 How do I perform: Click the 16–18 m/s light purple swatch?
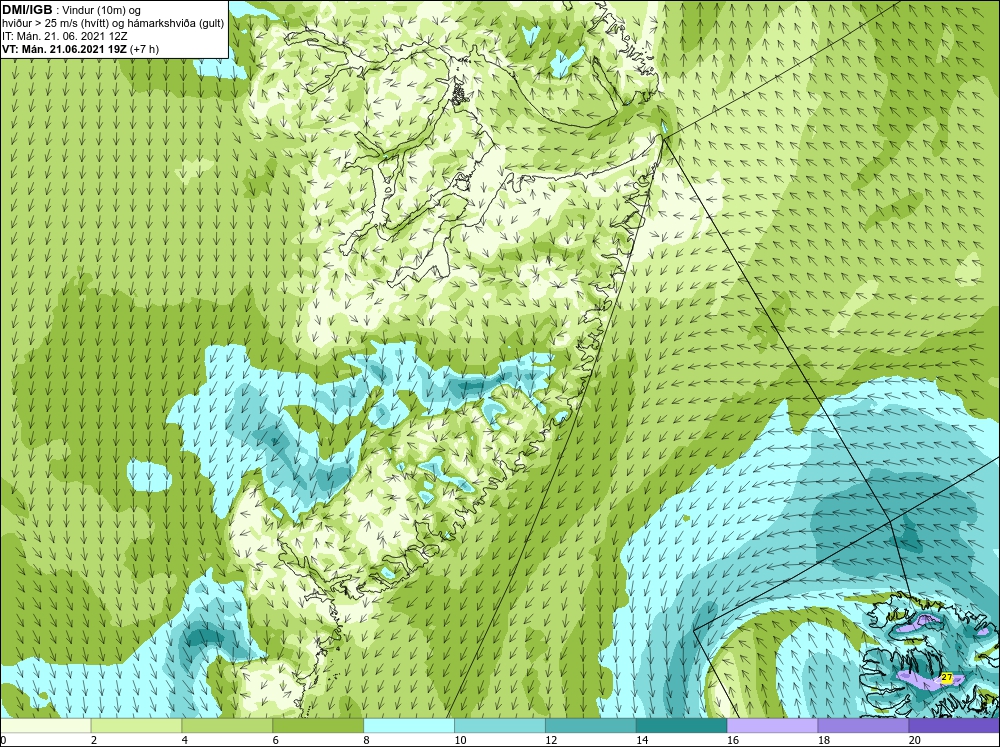click(x=772, y=725)
